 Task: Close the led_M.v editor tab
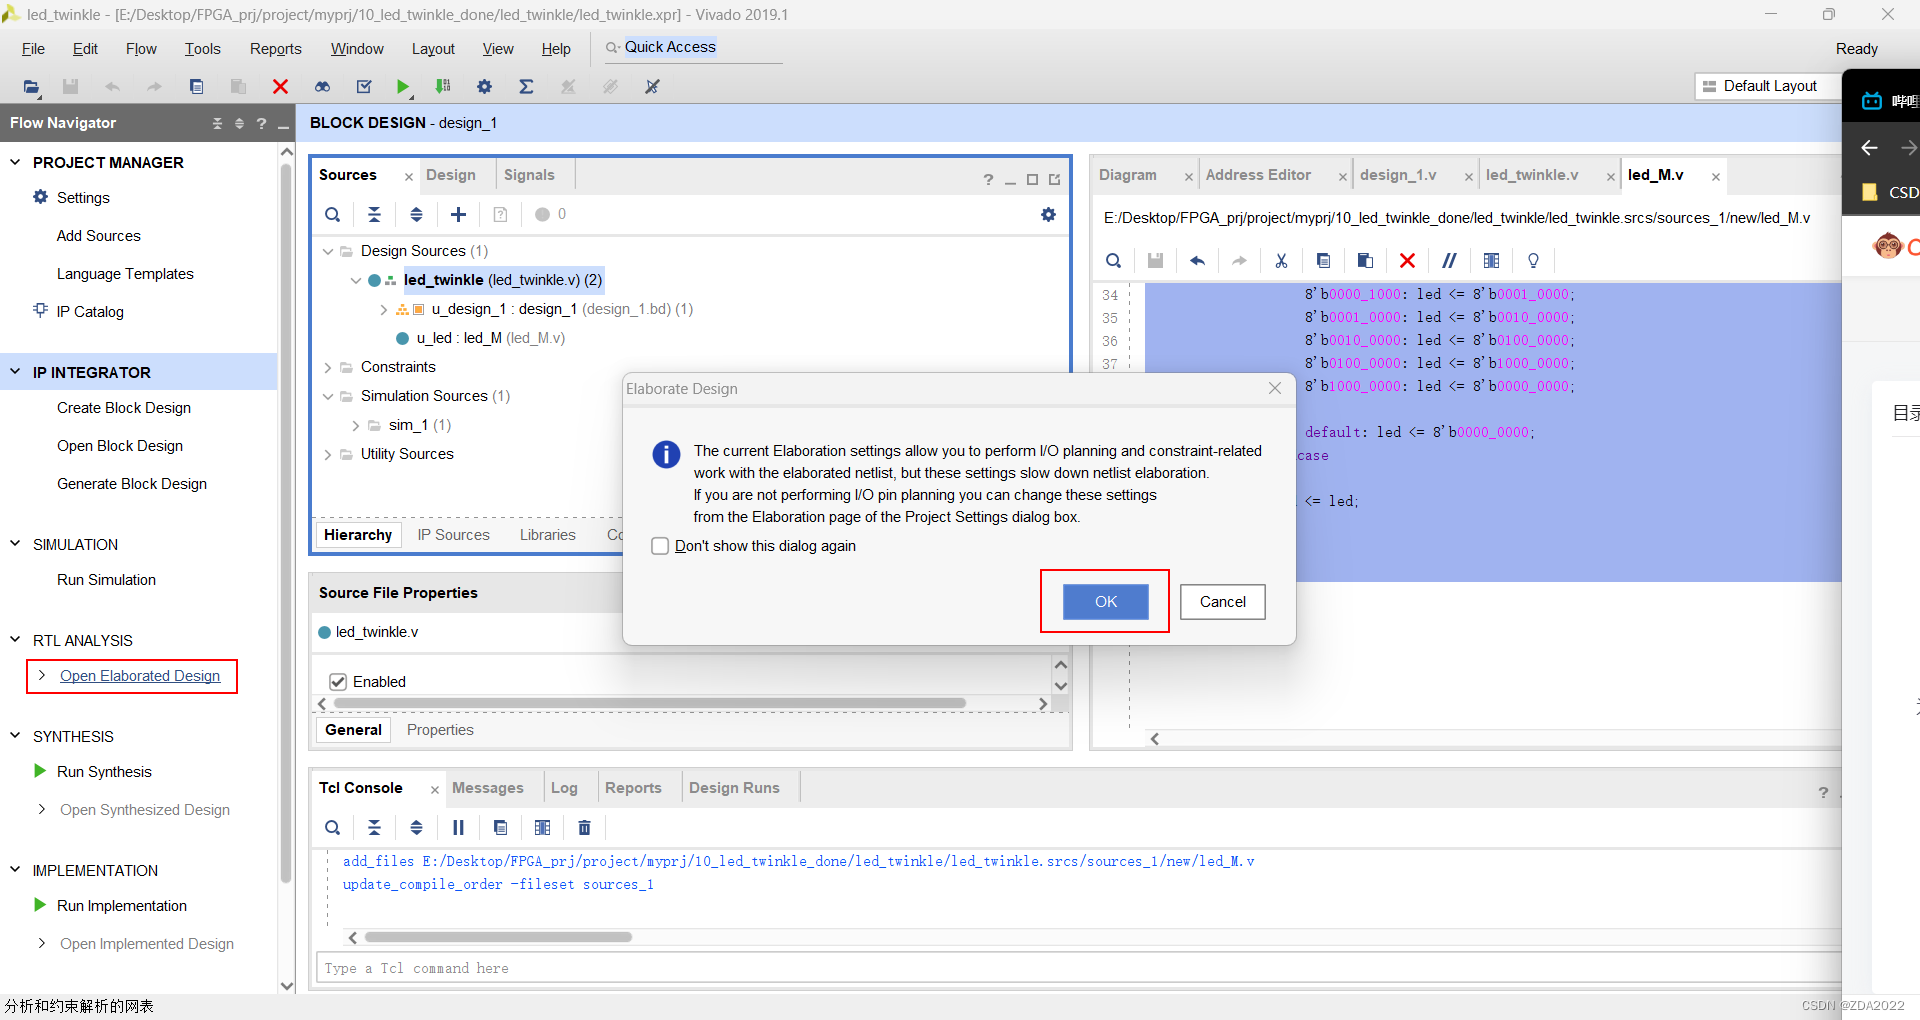pos(1715,177)
